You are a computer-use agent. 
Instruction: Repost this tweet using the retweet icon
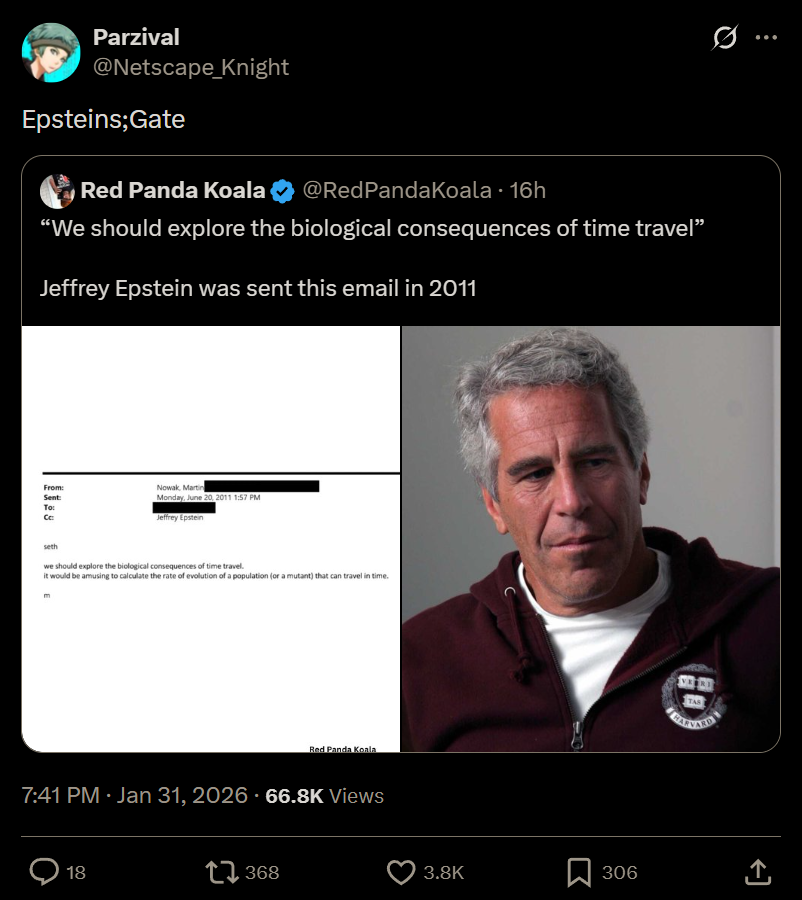tap(221, 872)
